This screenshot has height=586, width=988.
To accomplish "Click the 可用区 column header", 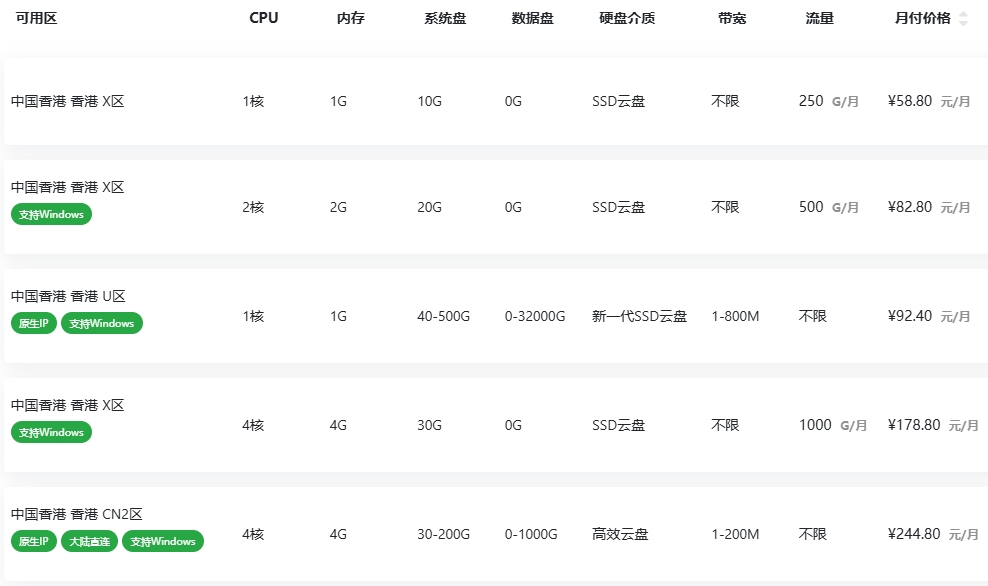I will (x=37, y=18).
